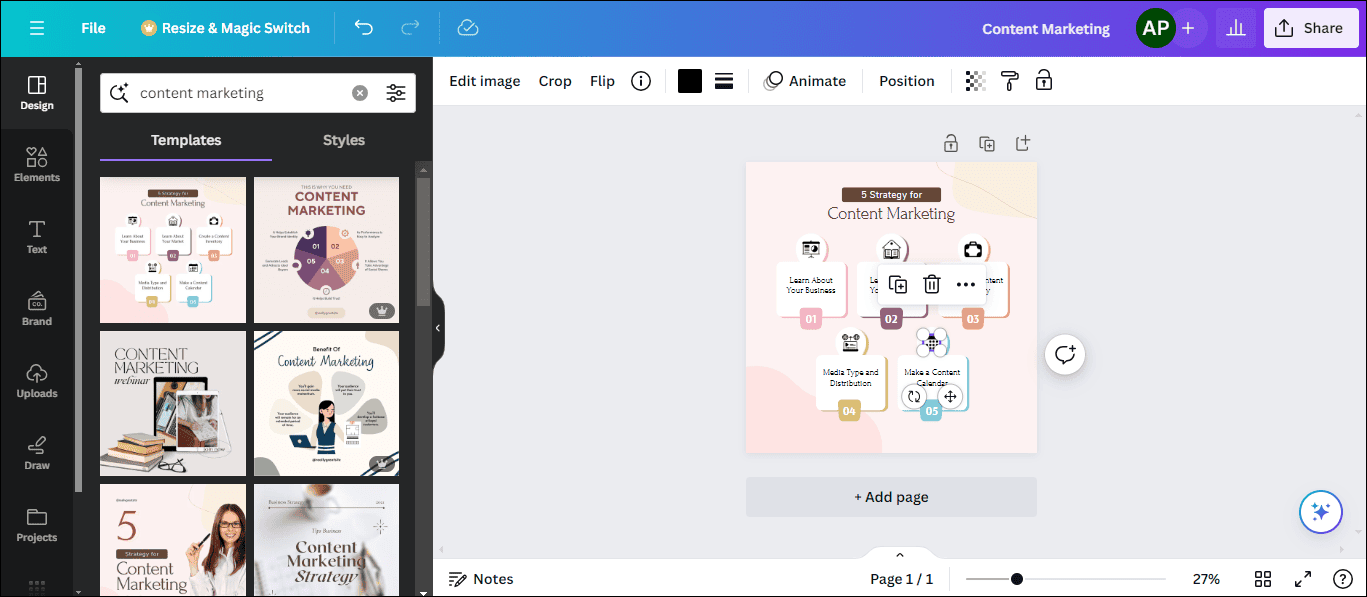Open the Uploads side panel
This screenshot has height=597, width=1367.
[x=37, y=381]
